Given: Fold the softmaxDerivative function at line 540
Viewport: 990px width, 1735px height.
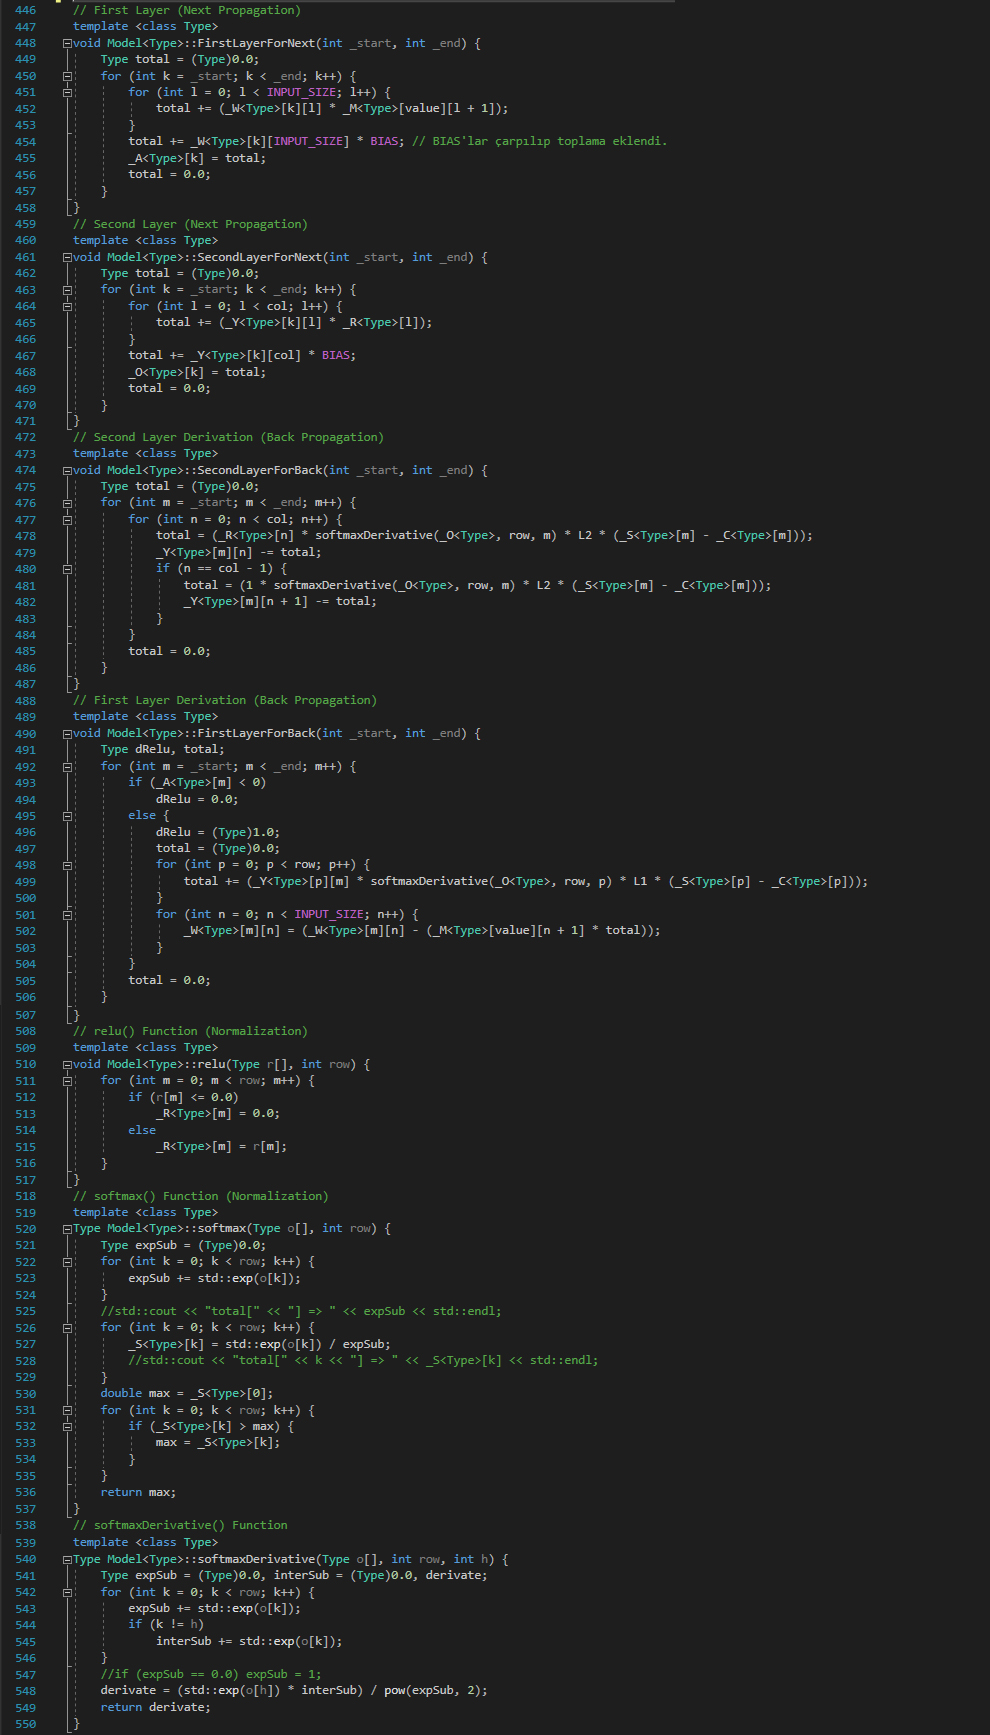Looking at the screenshot, I should (67, 1559).
